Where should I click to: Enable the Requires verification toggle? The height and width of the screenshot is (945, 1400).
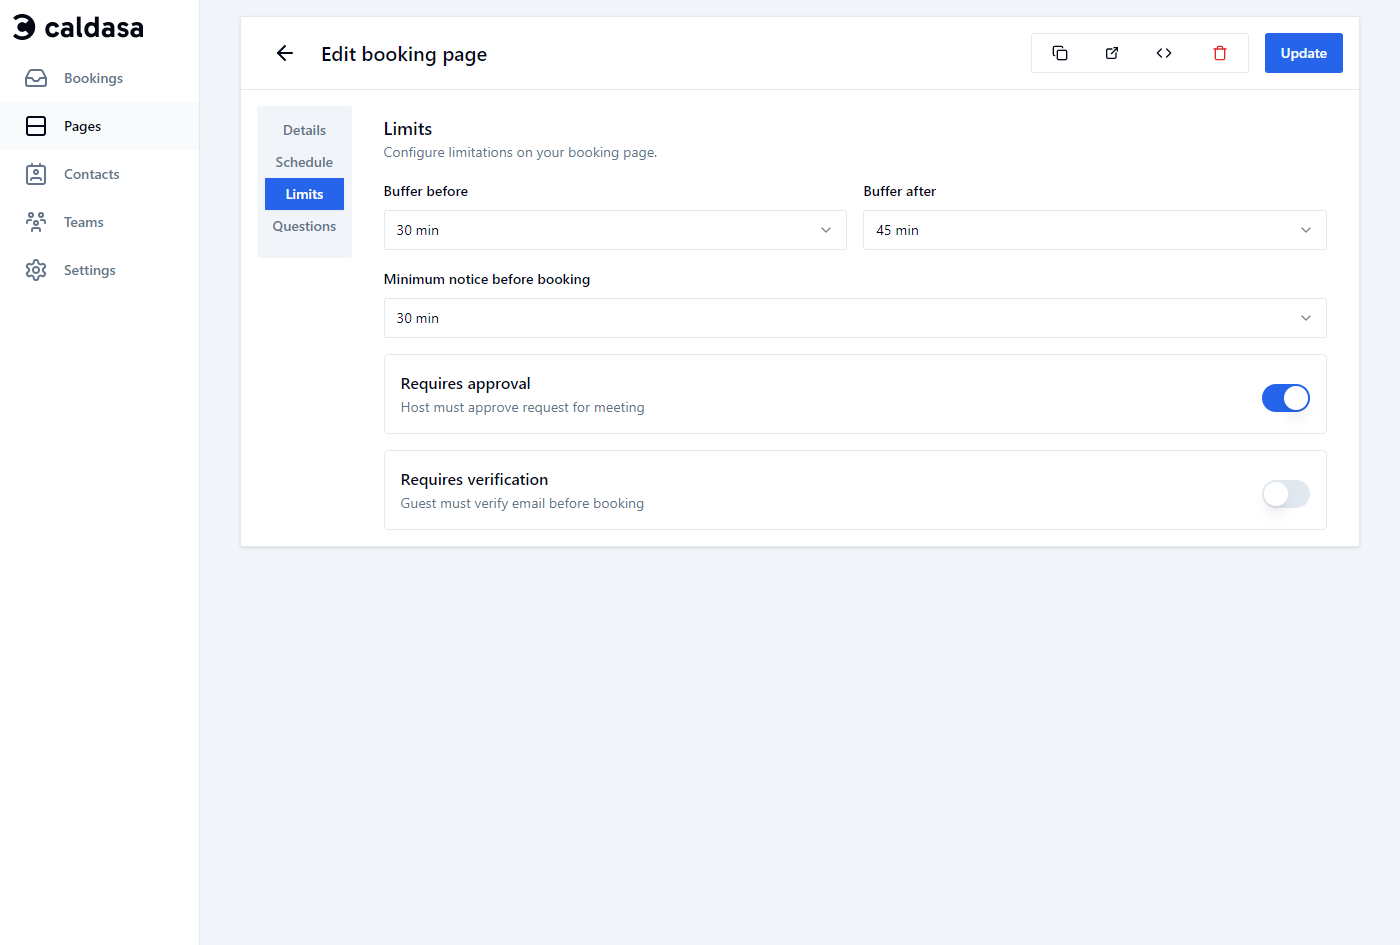pyautogui.click(x=1285, y=494)
